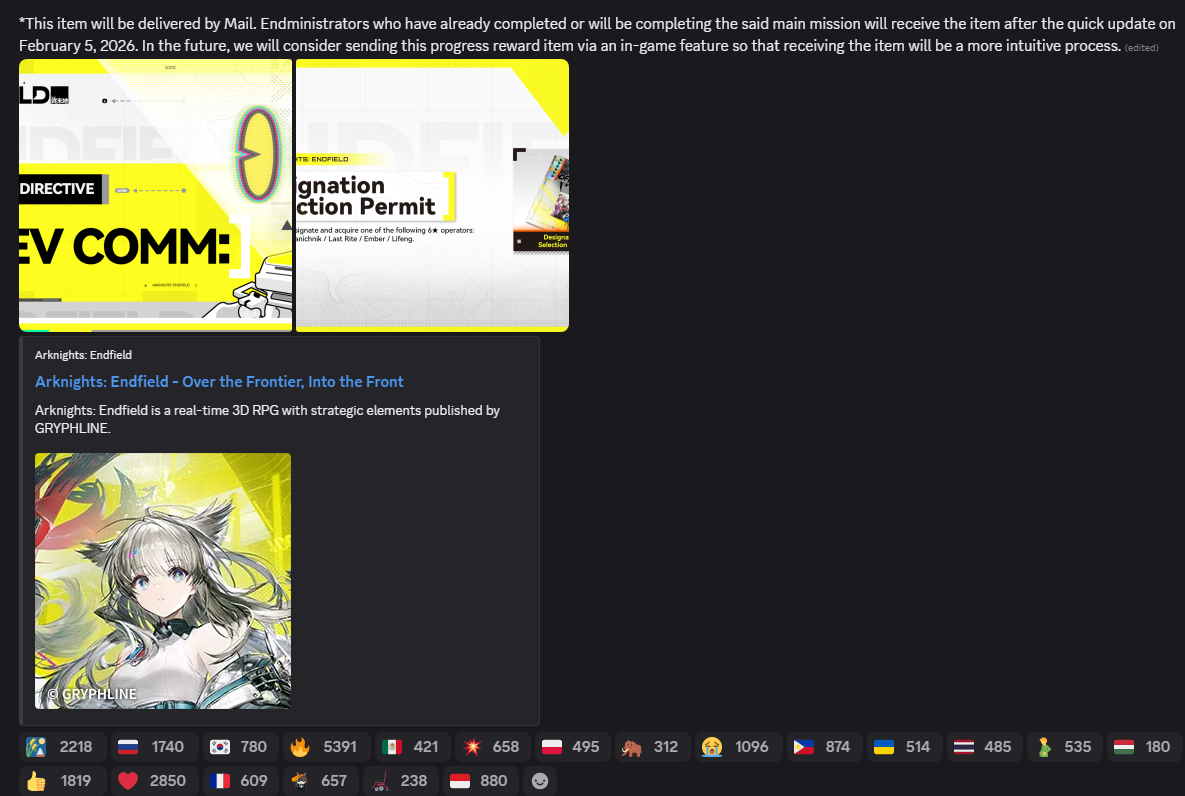This screenshot has height=796, width=1185.
Task: Click the Thailand flag reaction with 485
Action: (984, 747)
